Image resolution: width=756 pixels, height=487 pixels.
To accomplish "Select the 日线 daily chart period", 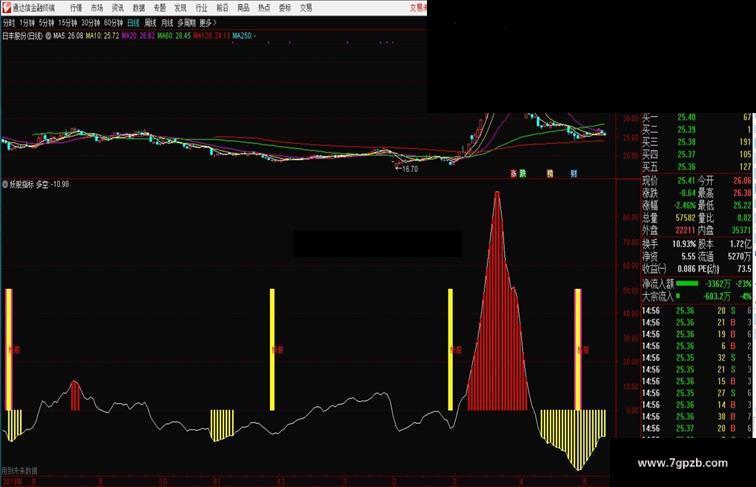I will pos(134,23).
